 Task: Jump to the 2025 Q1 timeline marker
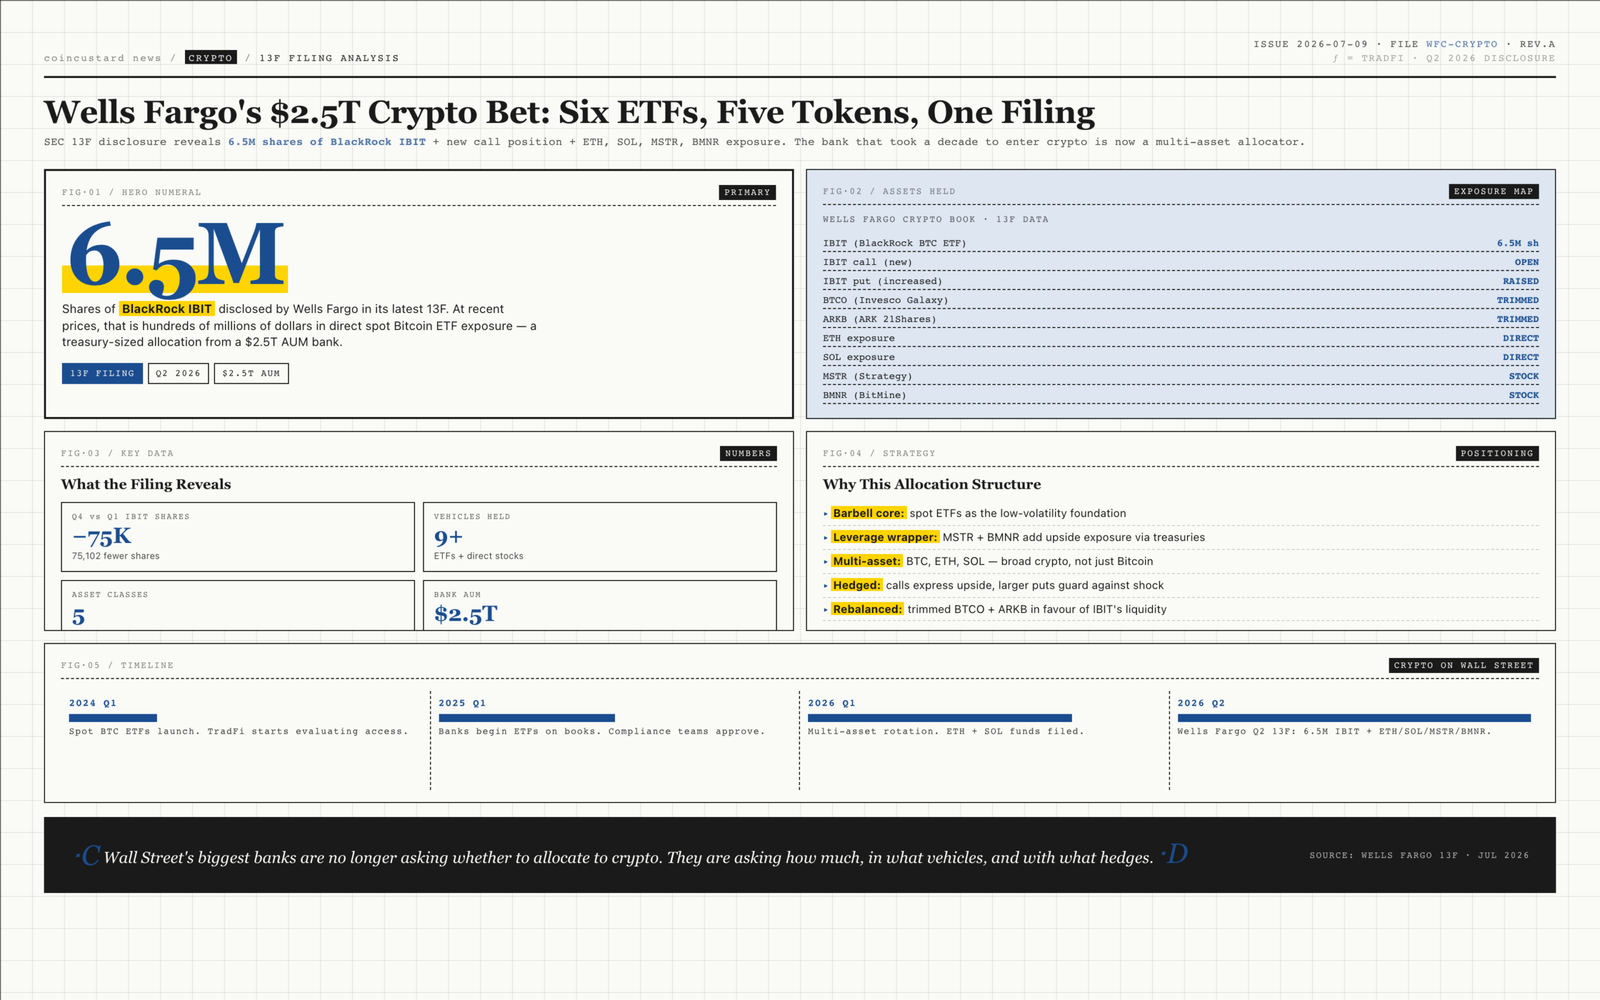[x=462, y=703]
